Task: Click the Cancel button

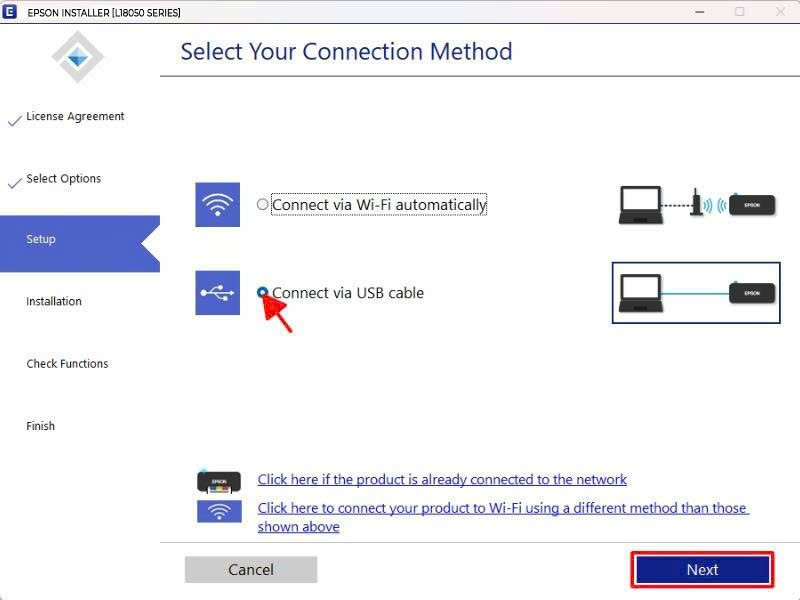Action: [251, 569]
